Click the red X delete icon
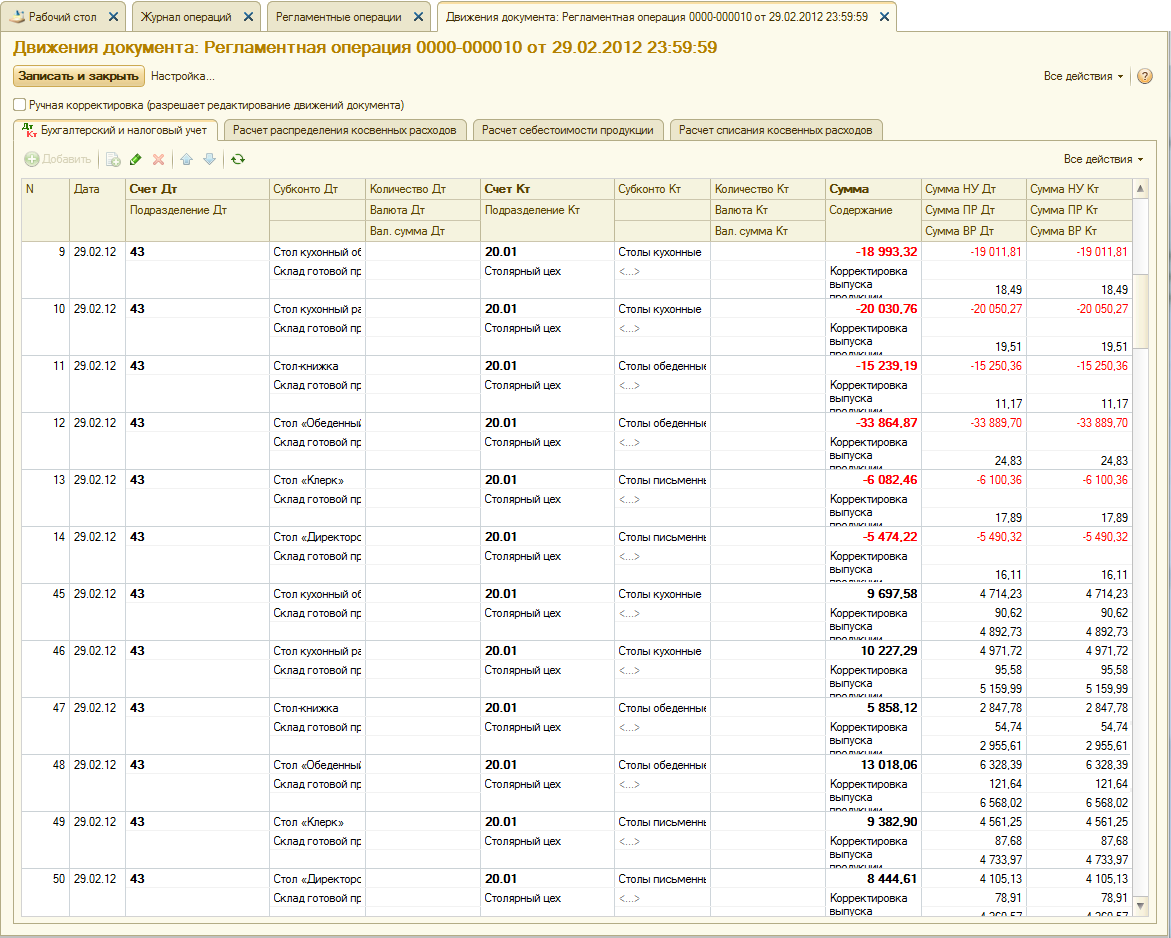1171x938 pixels. click(x=158, y=159)
